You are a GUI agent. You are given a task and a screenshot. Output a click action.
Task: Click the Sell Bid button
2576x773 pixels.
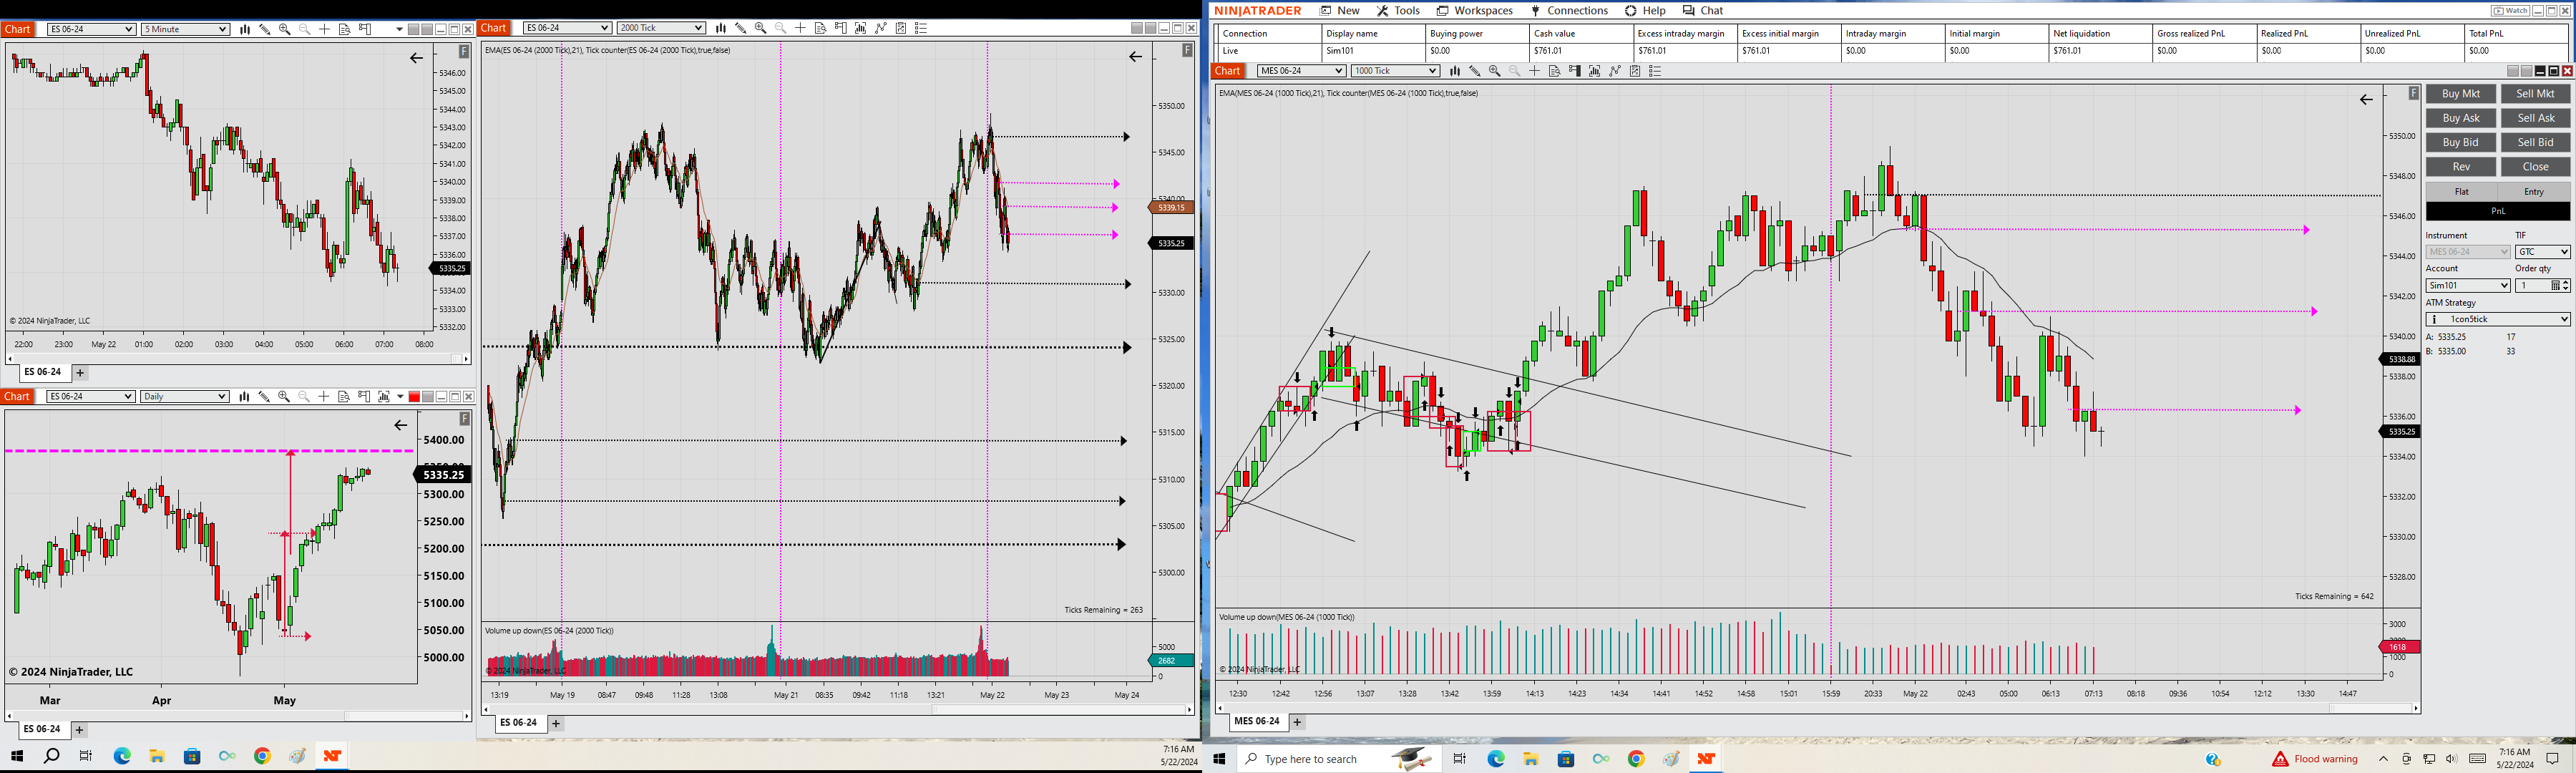tap(2535, 142)
